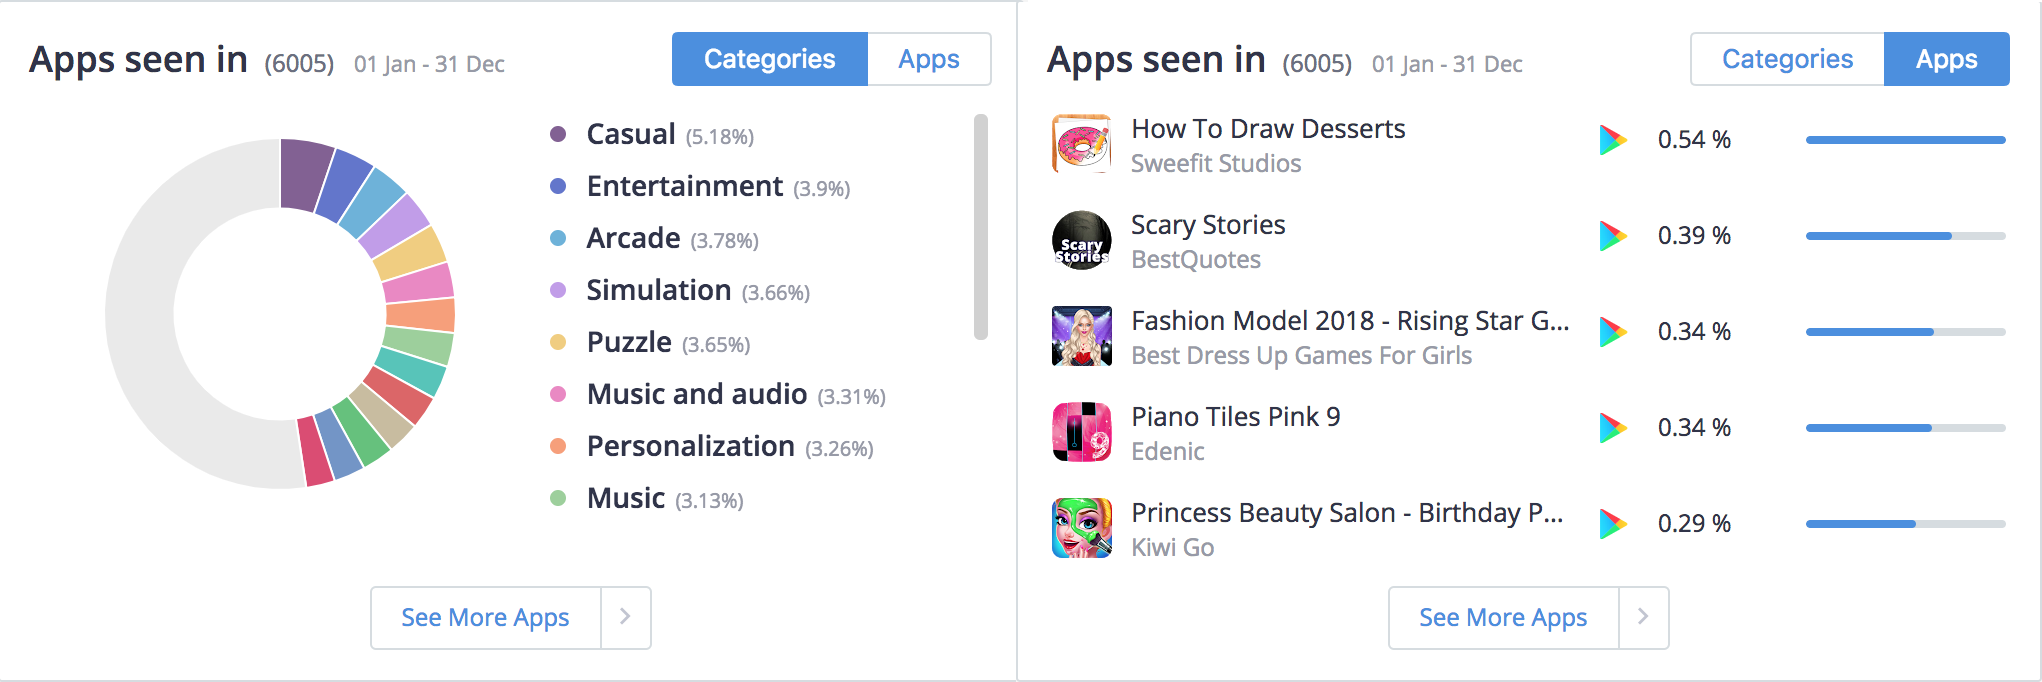Switch to Categories tab in left panel
The image size is (2042, 682).
[770, 59]
